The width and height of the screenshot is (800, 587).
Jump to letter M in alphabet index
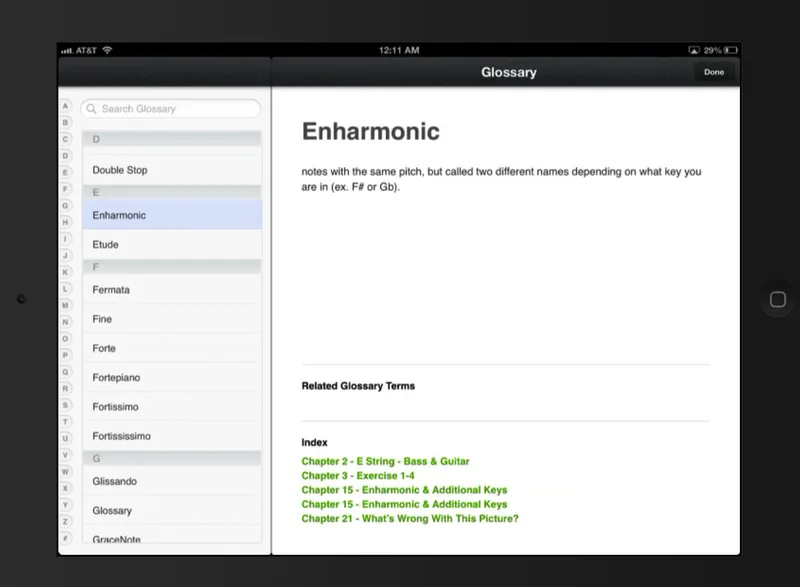65,305
